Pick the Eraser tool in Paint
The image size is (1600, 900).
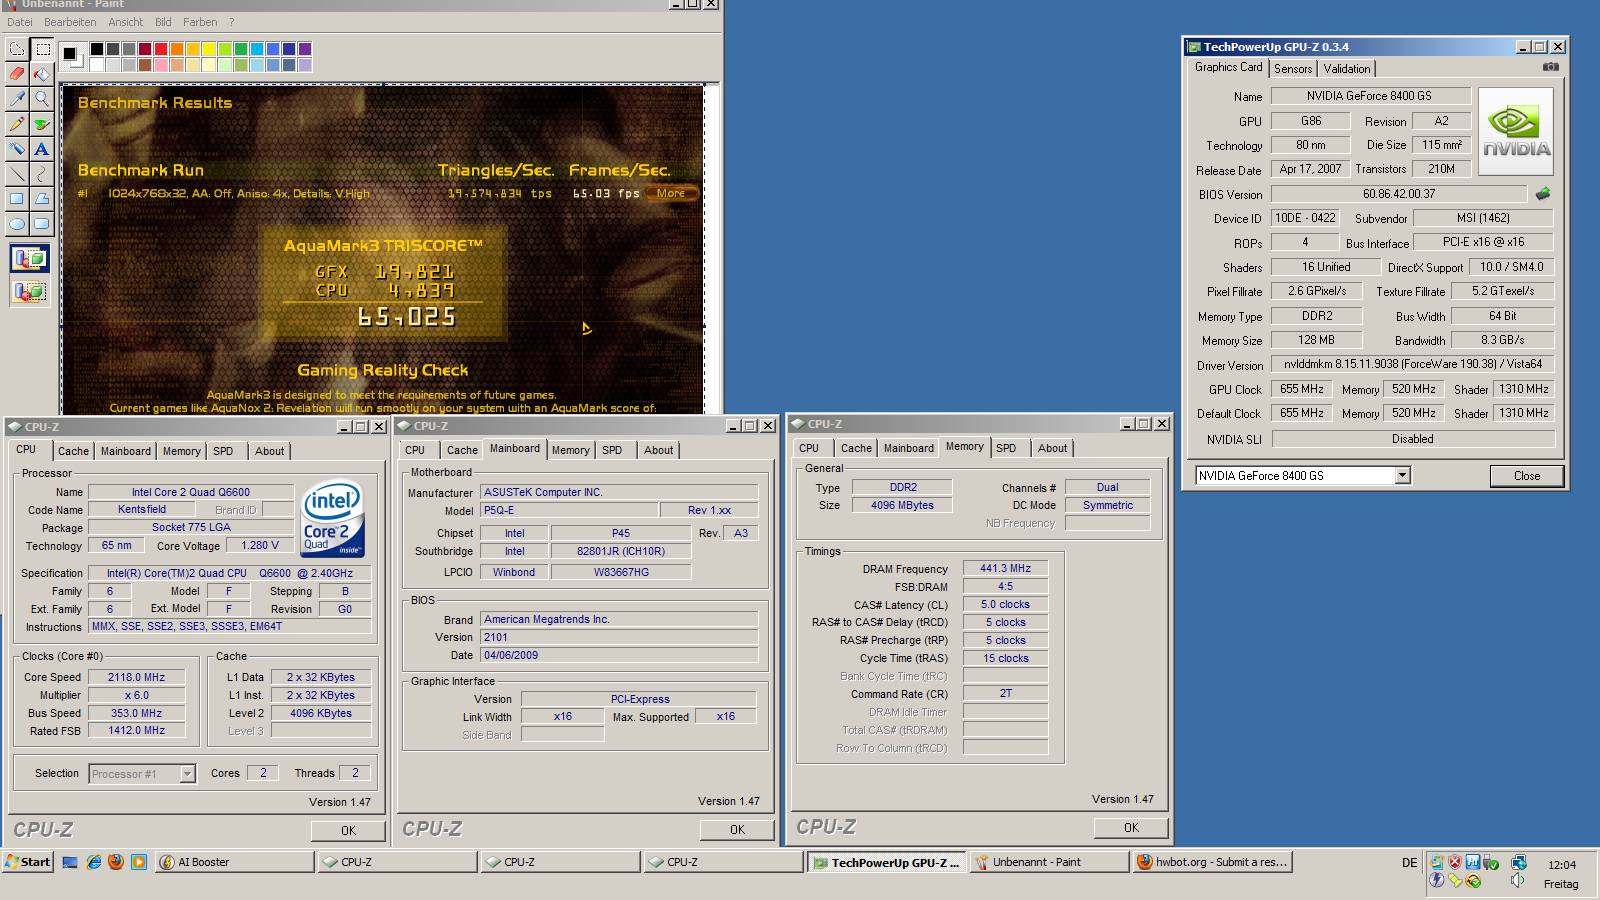click(x=17, y=74)
